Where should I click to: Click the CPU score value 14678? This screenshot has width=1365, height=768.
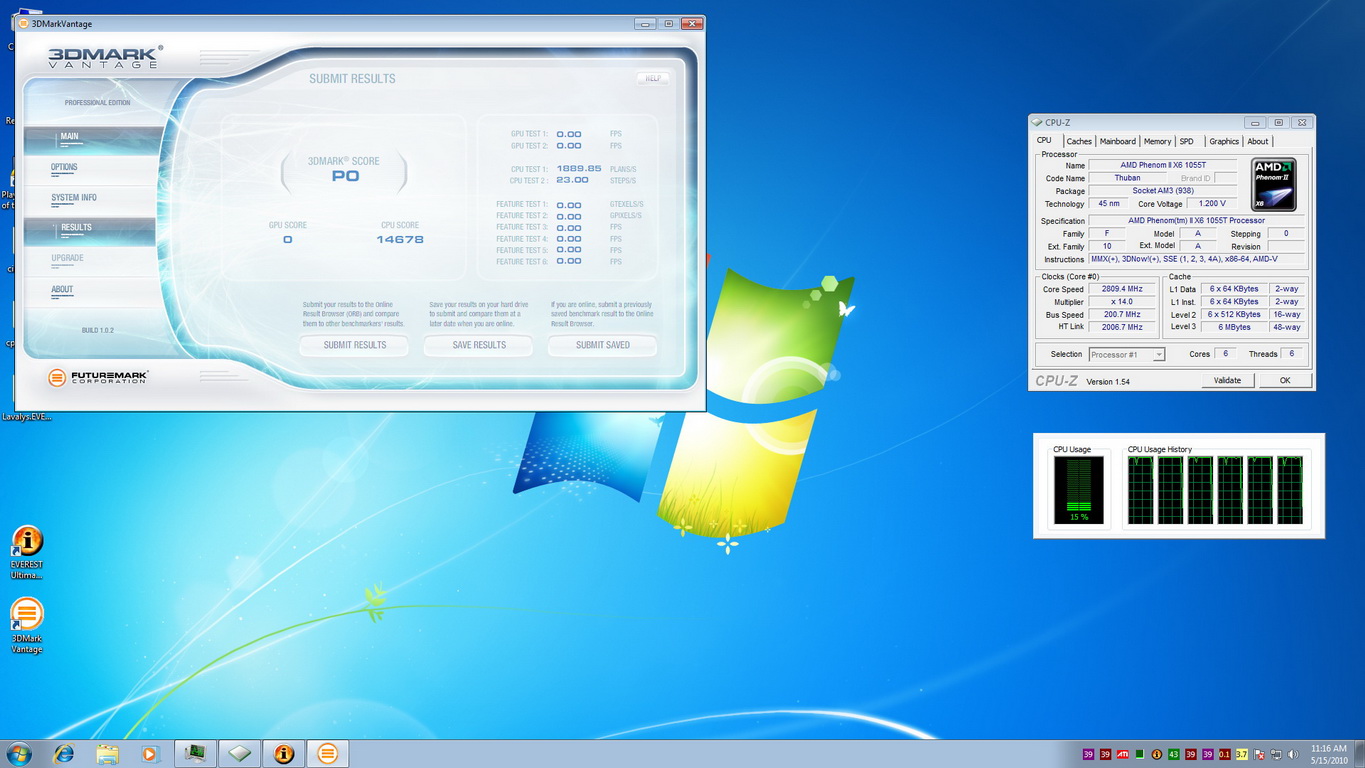click(x=400, y=240)
